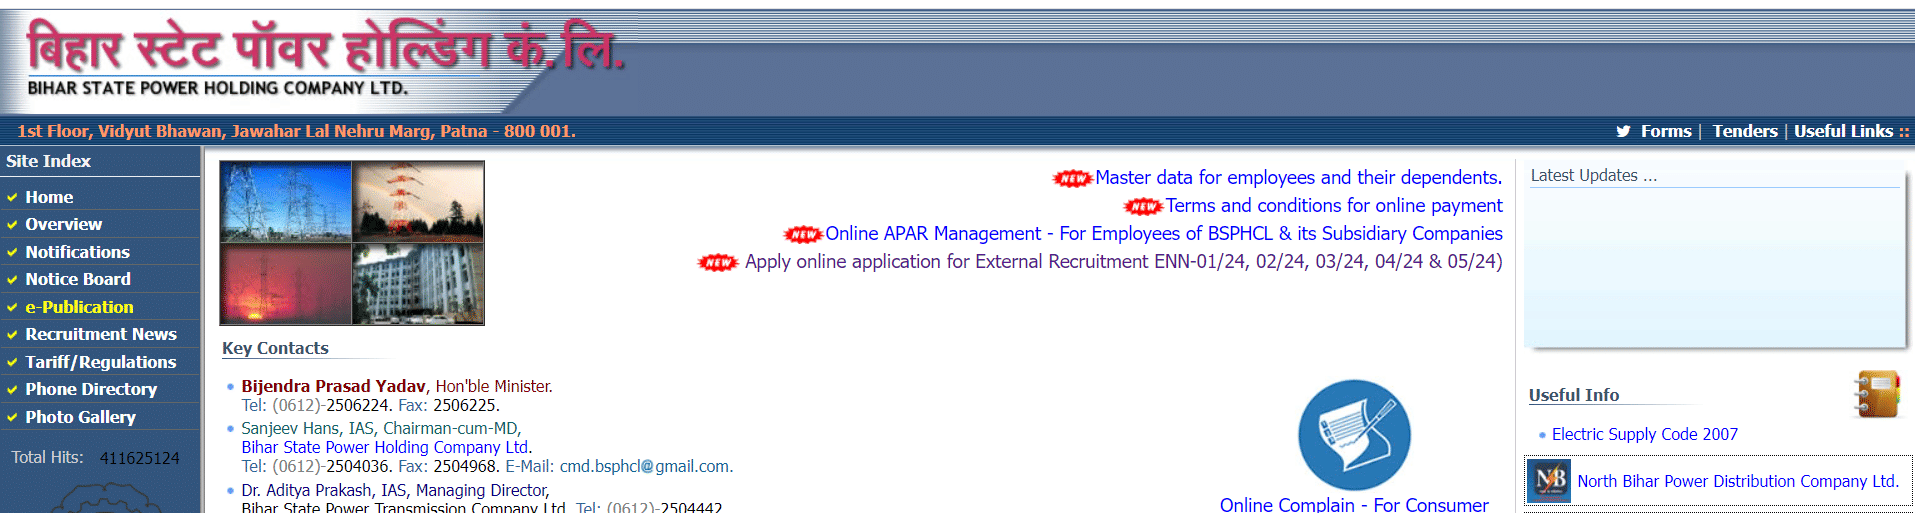Open the Tenders menu item
This screenshot has height=513, width=1915.
point(1744,131)
